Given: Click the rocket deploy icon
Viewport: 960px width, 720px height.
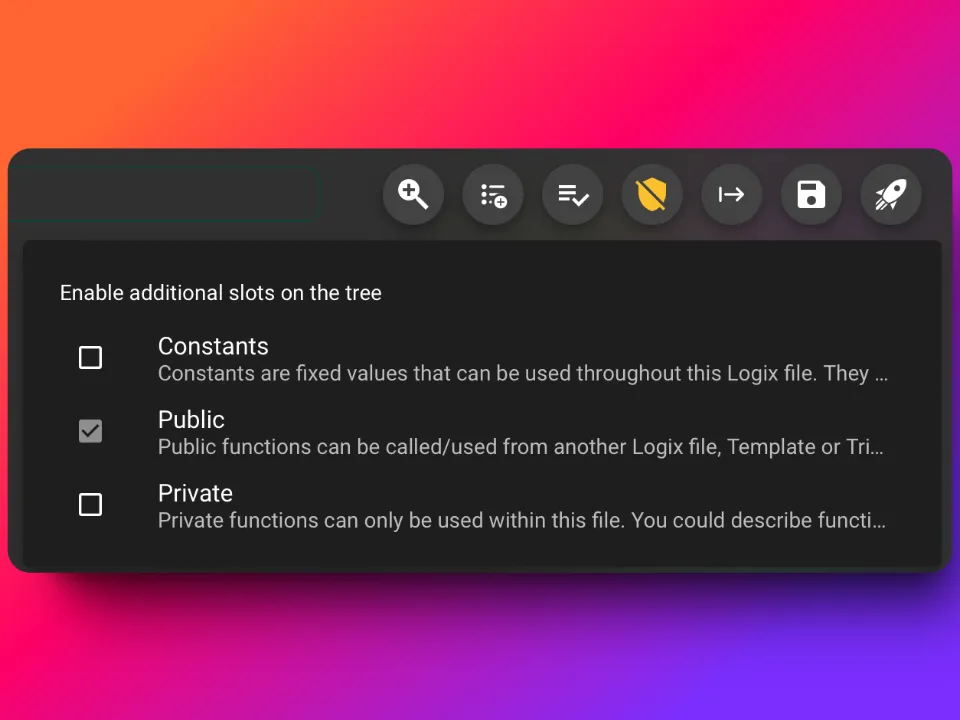Looking at the screenshot, I should (x=891, y=195).
